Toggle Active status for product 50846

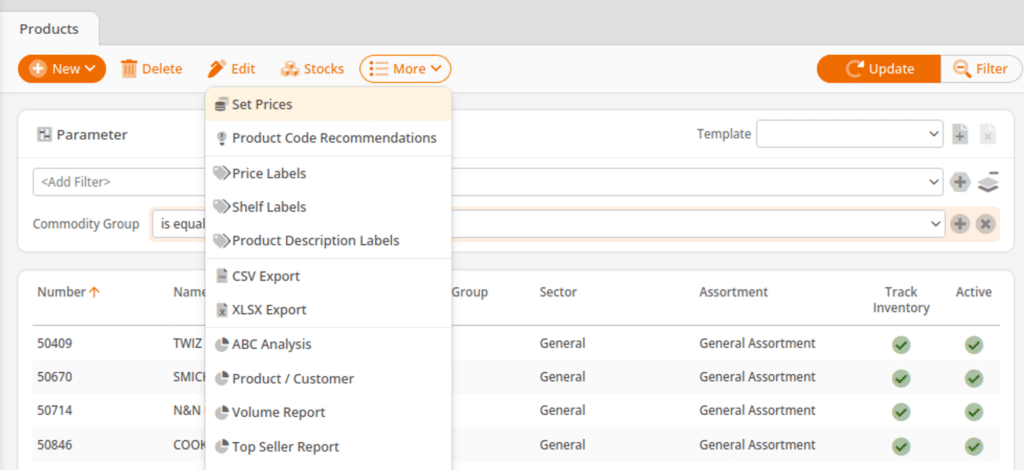coord(973,446)
